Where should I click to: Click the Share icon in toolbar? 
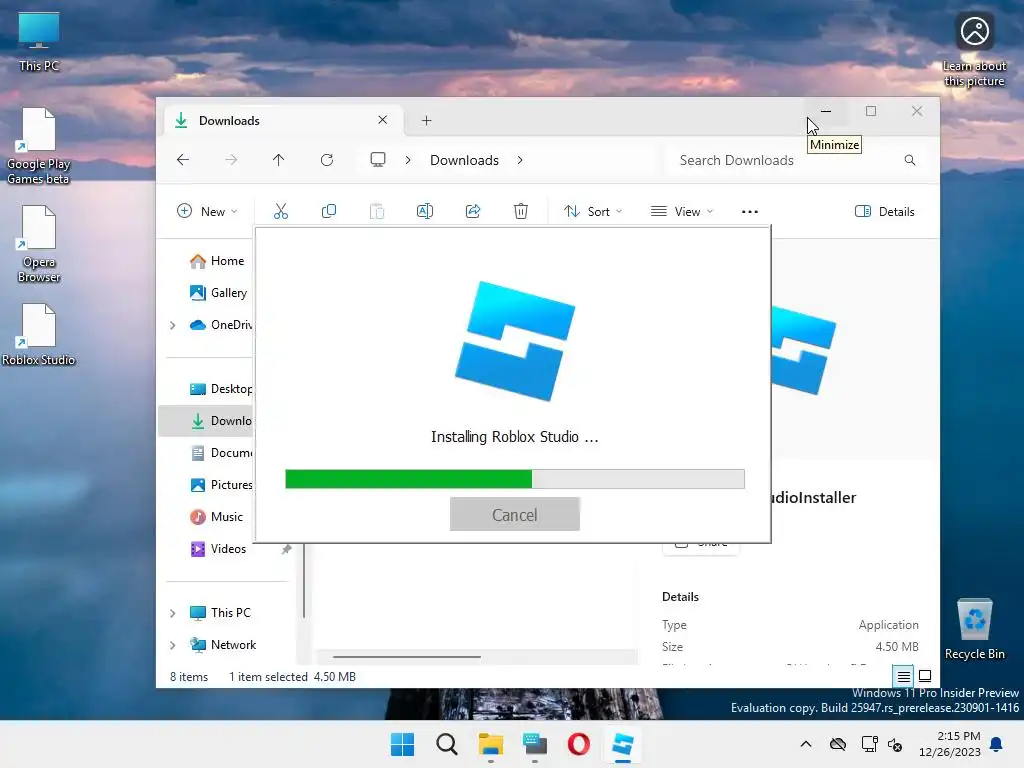click(473, 211)
